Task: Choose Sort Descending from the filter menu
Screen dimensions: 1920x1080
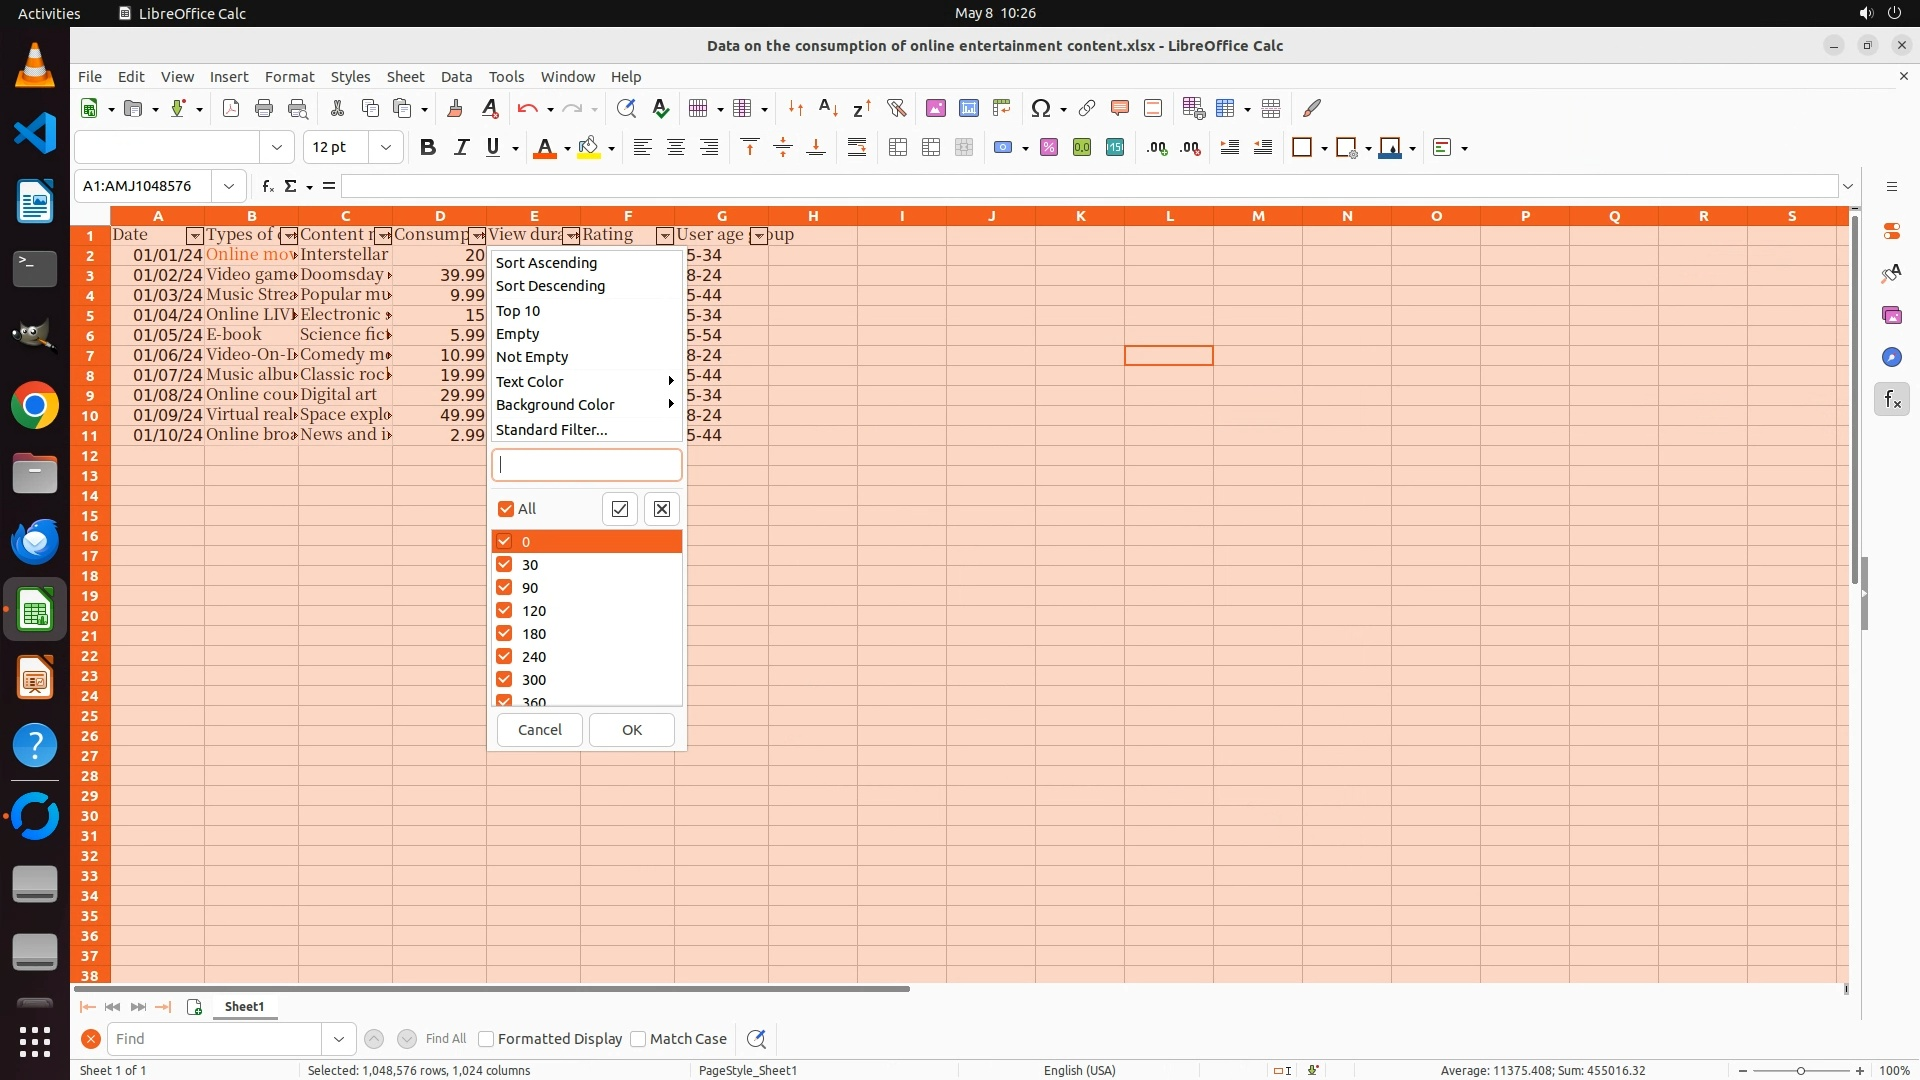Action: point(550,286)
